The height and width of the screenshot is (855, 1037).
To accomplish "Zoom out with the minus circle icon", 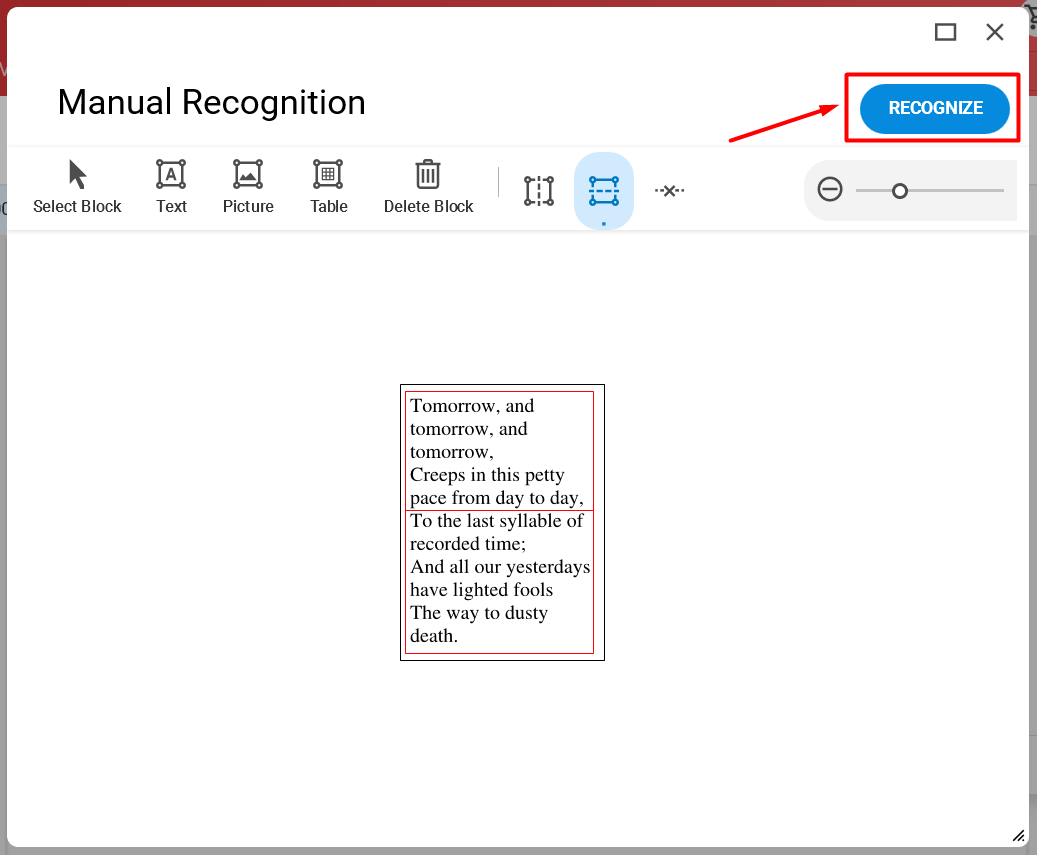I will coord(830,190).
